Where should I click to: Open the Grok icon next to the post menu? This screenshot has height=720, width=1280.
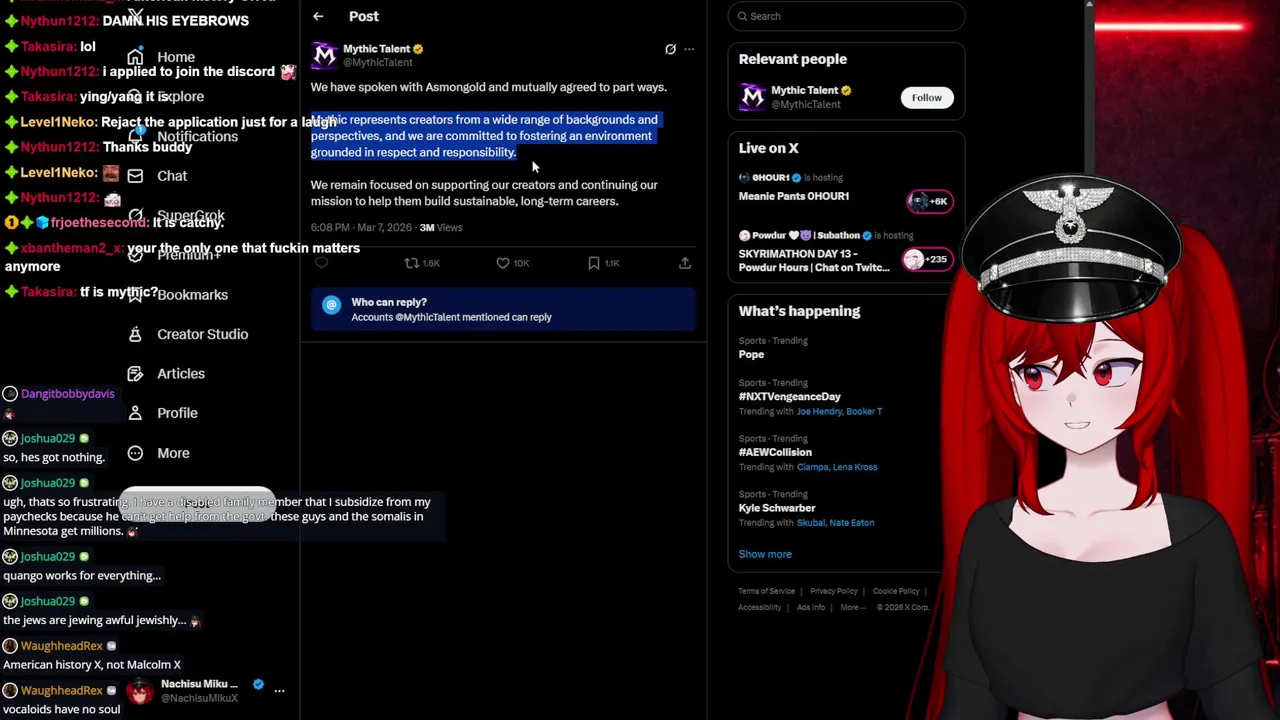coord(670,49)
